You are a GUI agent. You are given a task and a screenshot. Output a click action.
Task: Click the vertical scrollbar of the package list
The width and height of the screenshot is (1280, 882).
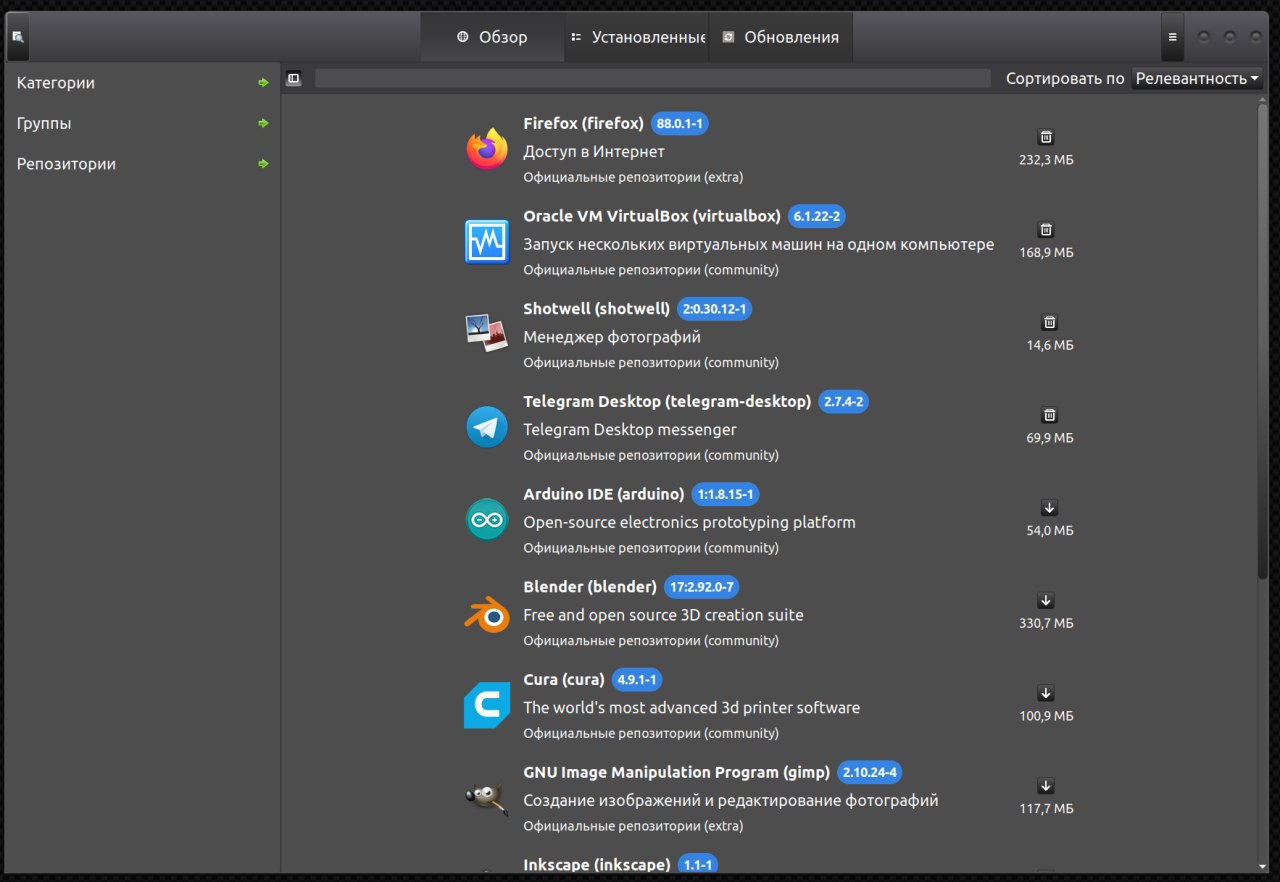[1262, 340]
